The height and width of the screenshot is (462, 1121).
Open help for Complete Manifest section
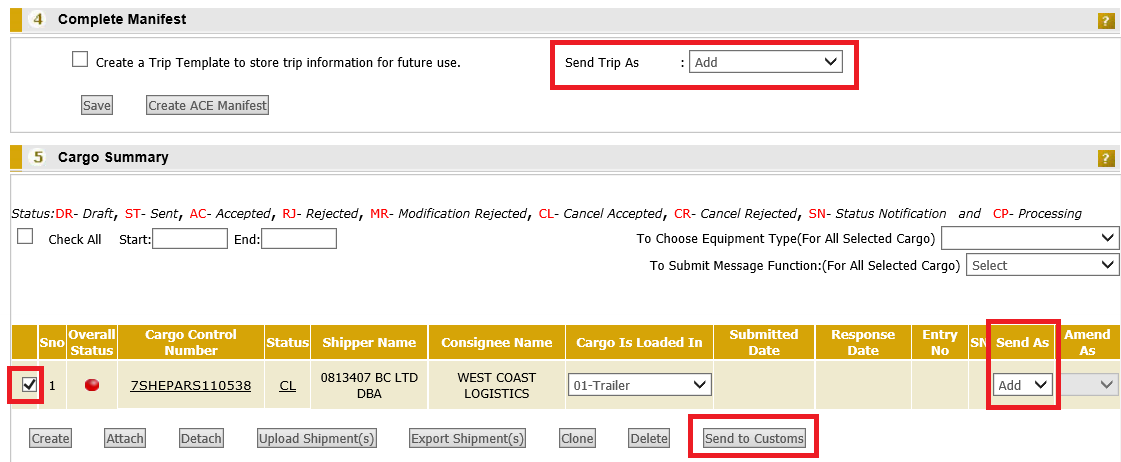coord(1105,21)
